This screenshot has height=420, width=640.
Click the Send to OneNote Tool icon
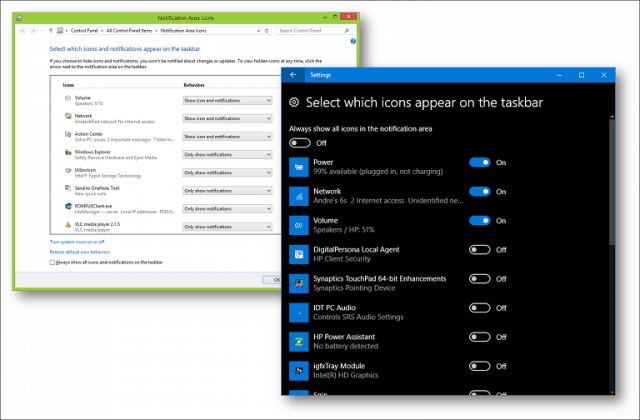(68, 188)
